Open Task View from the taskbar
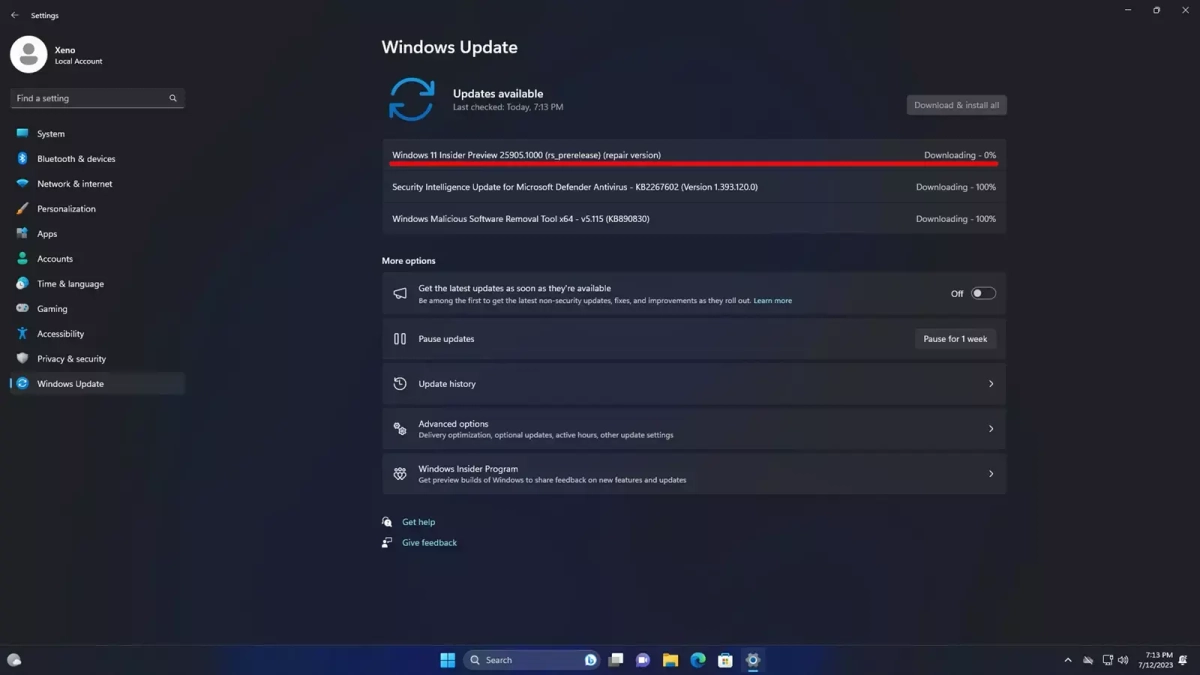 coord(616,660)
